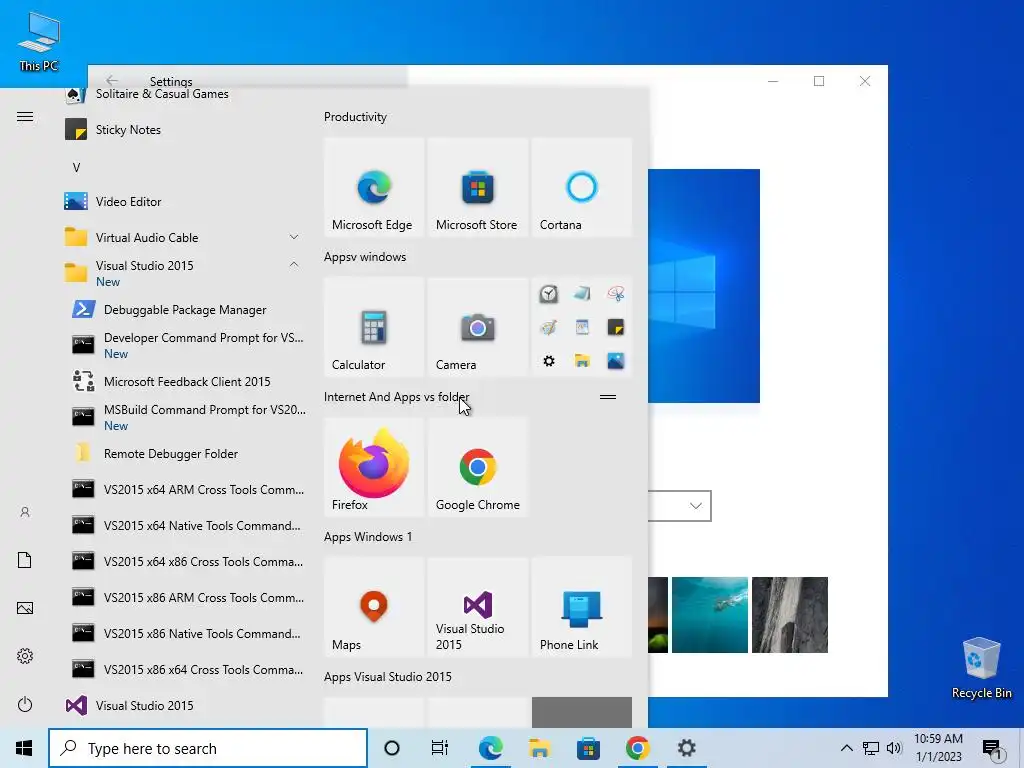1024x768 pixels.
Task: Show hidden system tray icons
Action: [x=846, y=748]
